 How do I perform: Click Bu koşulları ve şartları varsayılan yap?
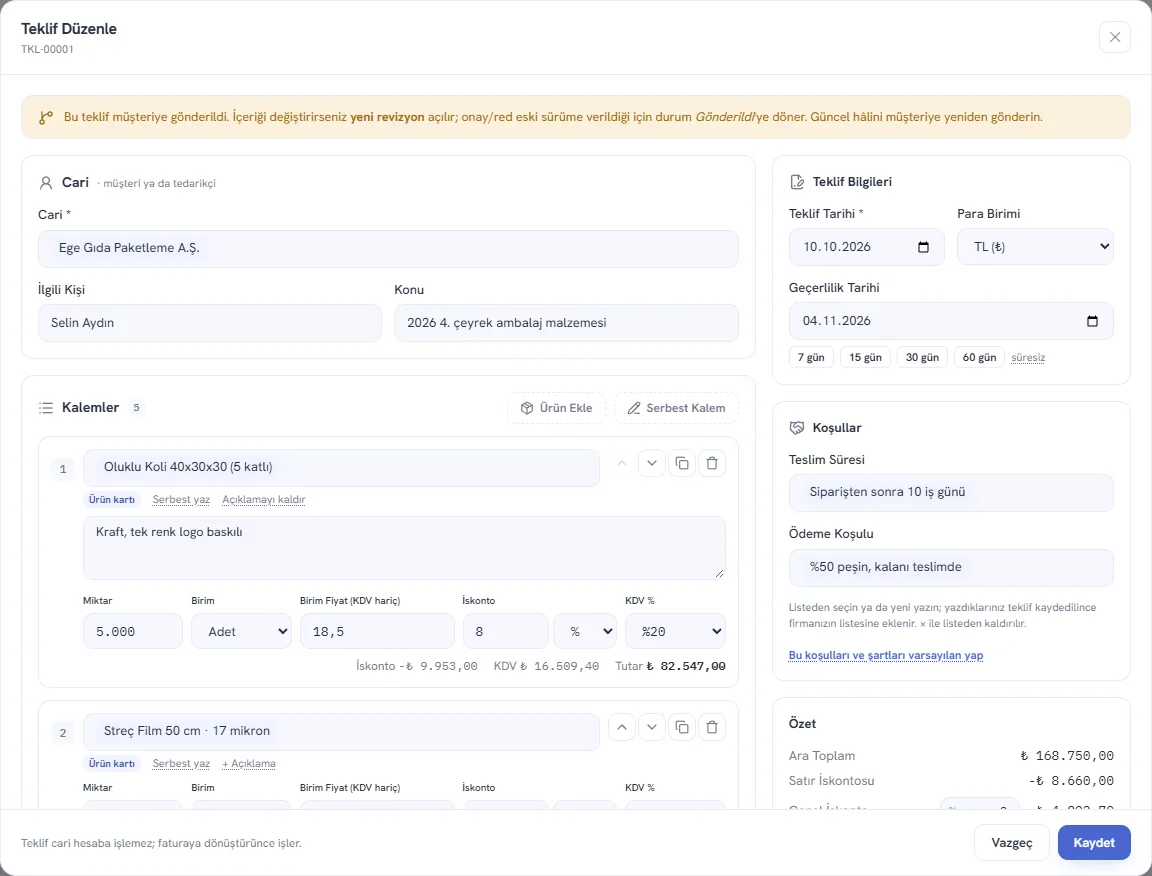(x=885, y=655)
